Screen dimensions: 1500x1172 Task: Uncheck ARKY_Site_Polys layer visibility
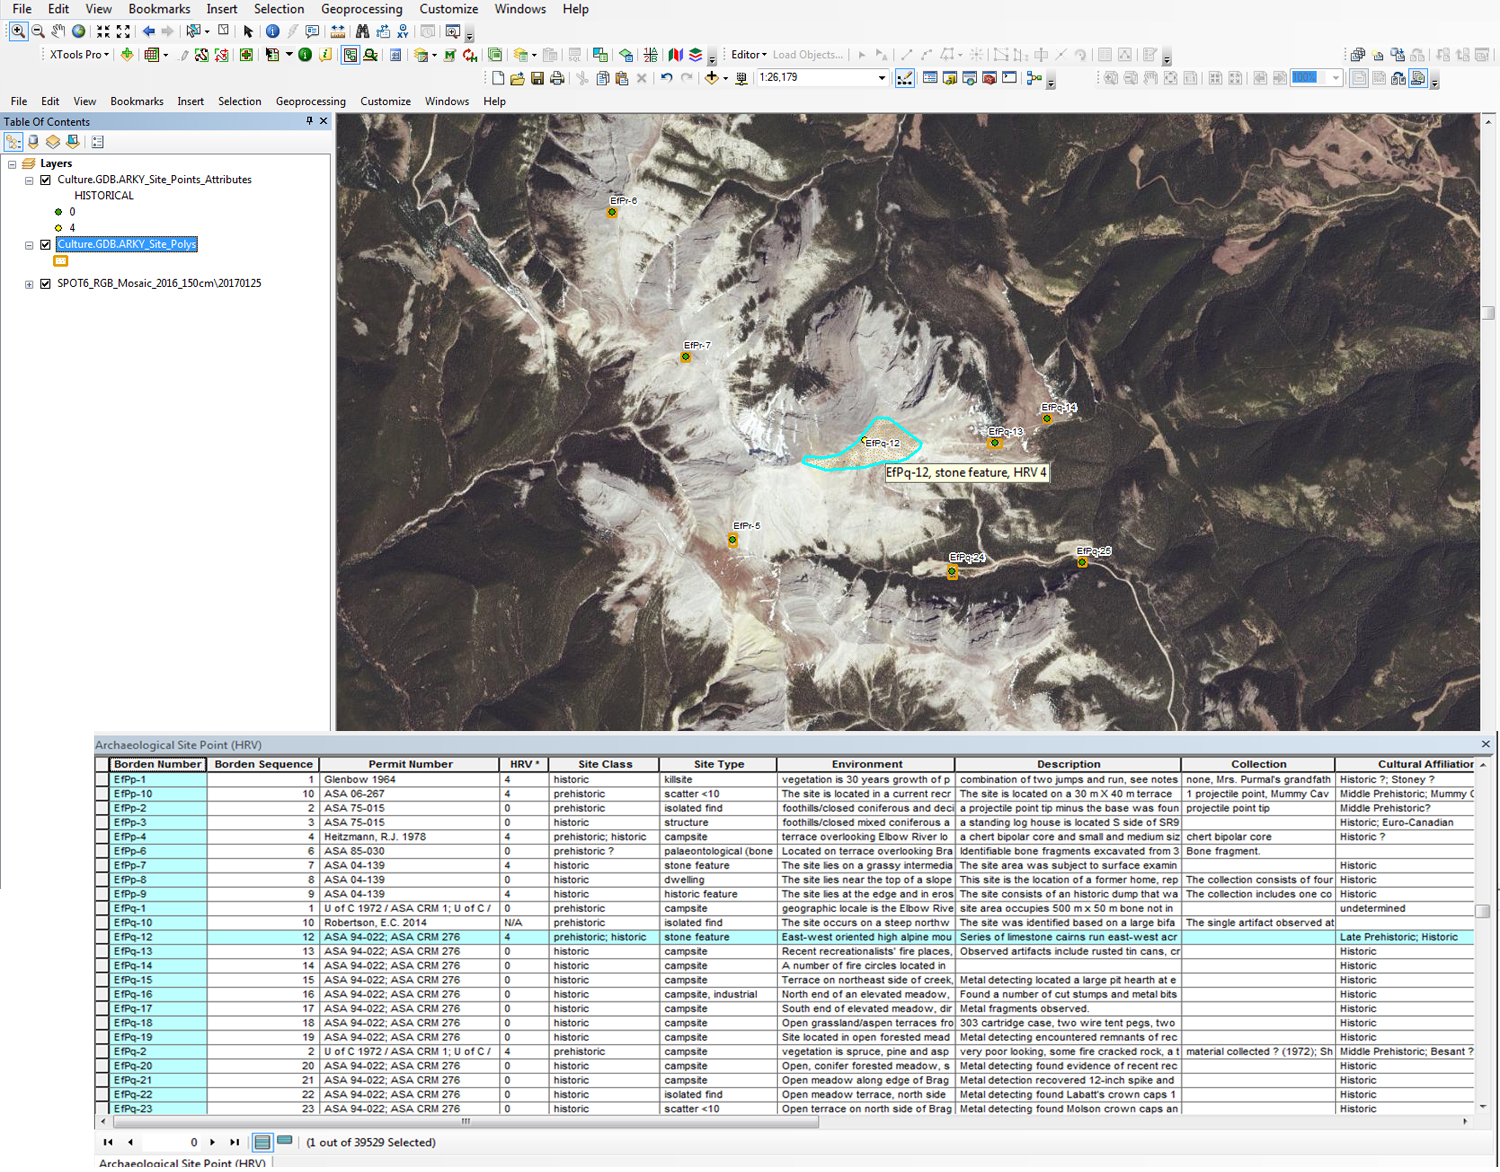coord(45,245)
